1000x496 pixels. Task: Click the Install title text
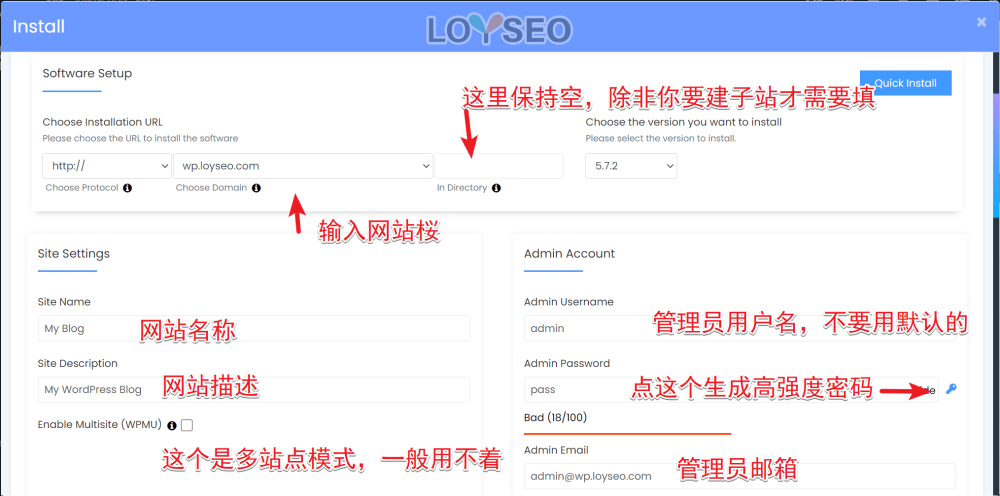coord(39,27)
